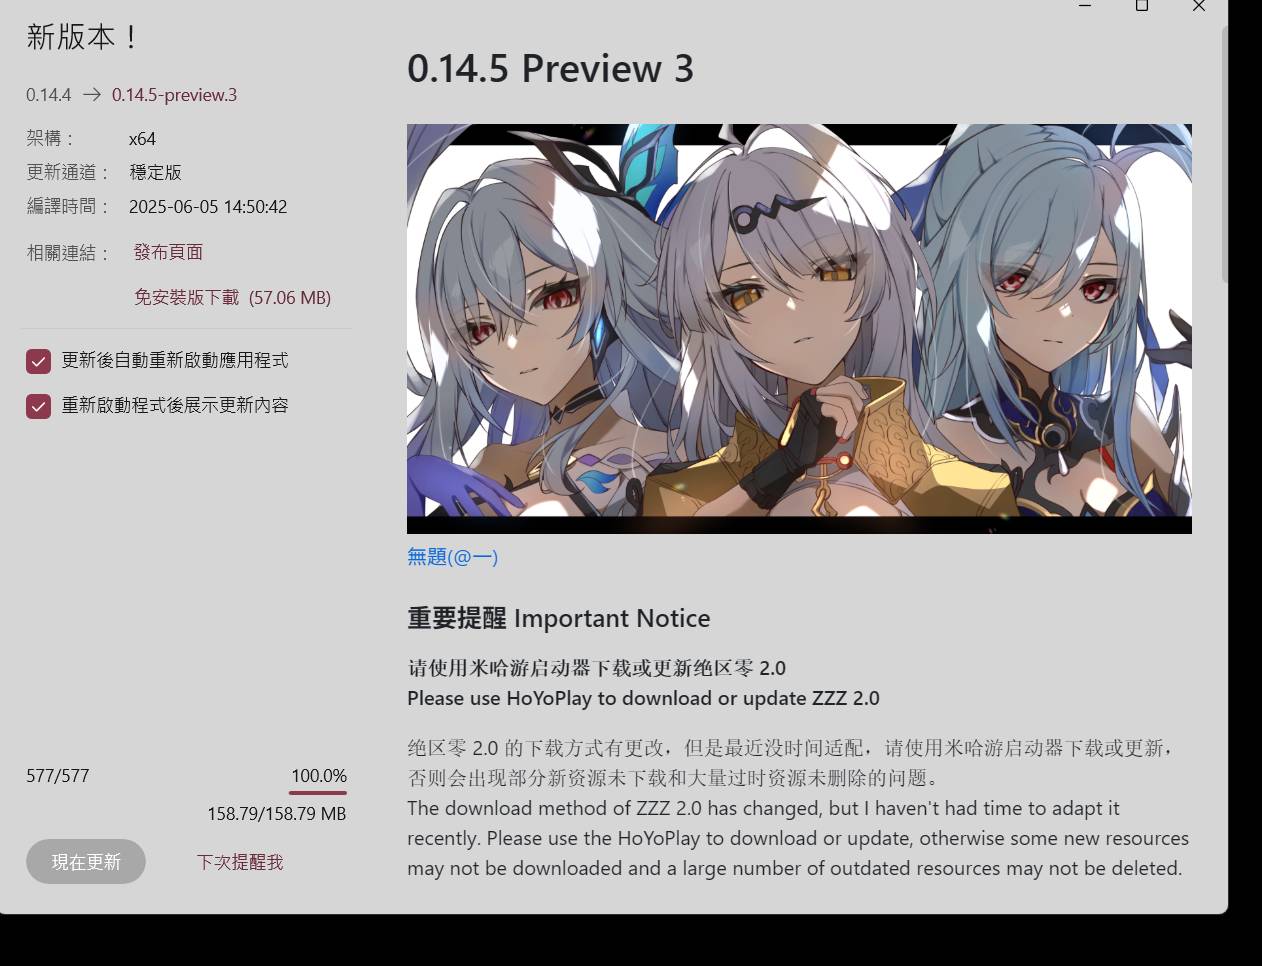
Task: Open the 發布頁面 release page link
Action: pos(168,252)
